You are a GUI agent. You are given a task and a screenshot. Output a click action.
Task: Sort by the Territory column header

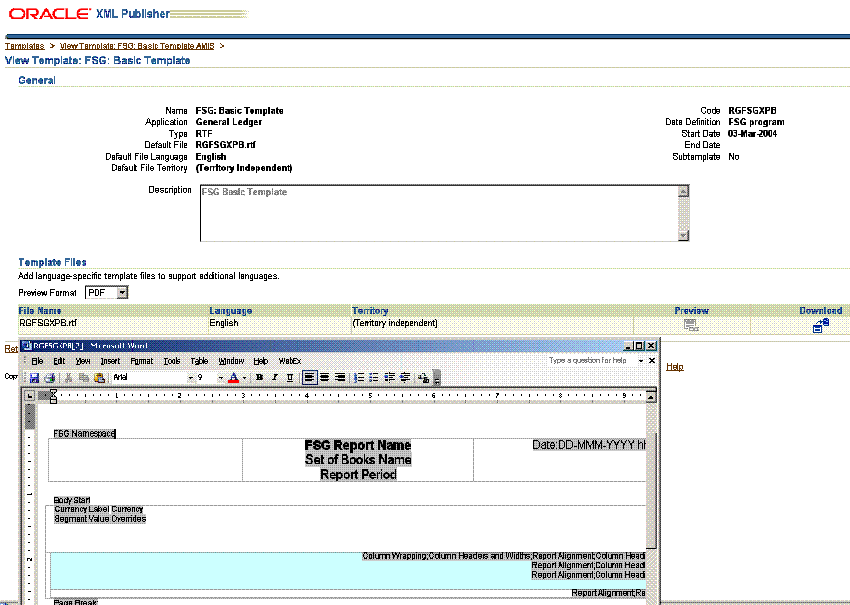pyautogui.click(x=370, y=311)
